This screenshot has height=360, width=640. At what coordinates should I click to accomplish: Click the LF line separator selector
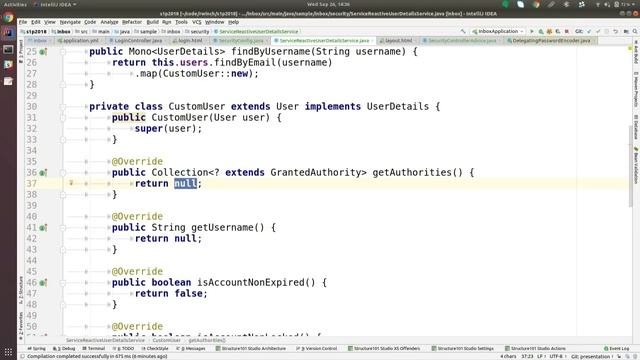(541, 356)
